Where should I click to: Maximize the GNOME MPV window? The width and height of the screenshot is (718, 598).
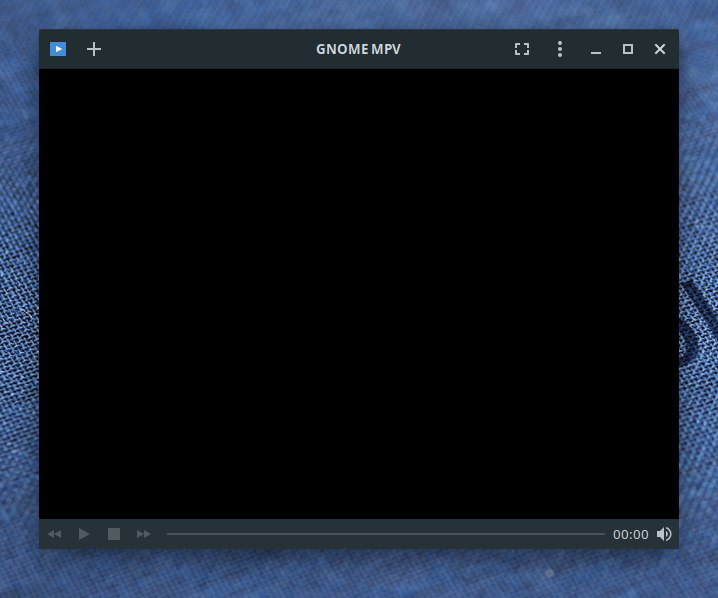point(628,49)
